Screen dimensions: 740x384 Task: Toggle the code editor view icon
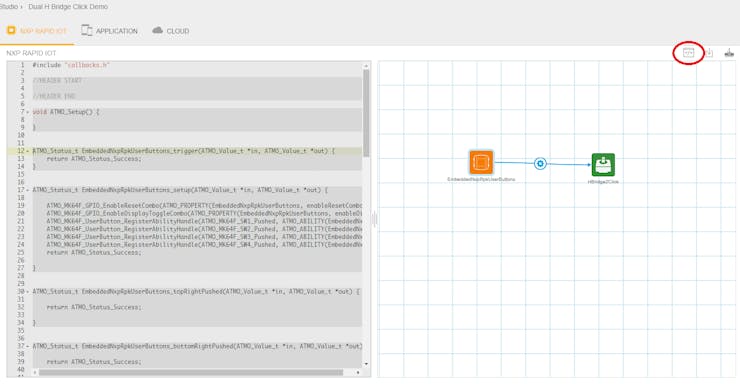[688, 53]
